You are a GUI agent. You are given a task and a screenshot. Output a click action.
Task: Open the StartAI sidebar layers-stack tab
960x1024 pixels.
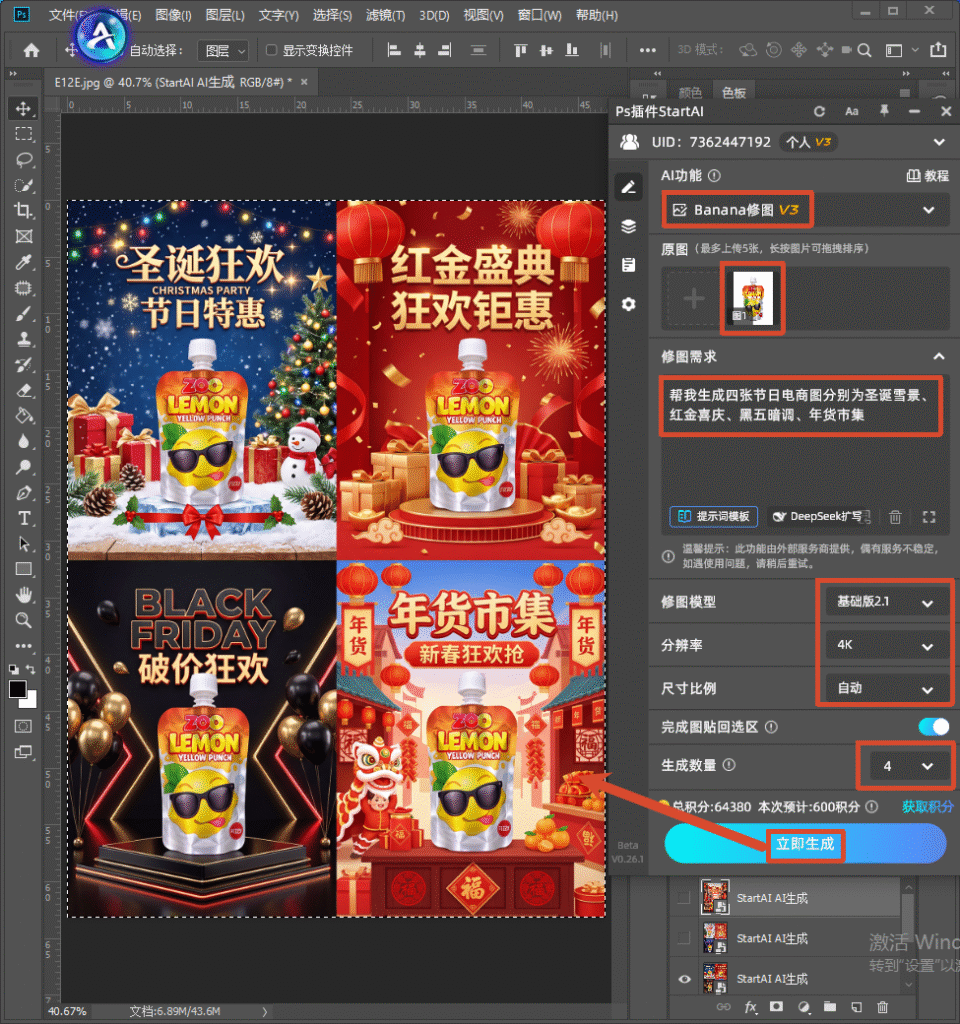click(x=628, y=226)
